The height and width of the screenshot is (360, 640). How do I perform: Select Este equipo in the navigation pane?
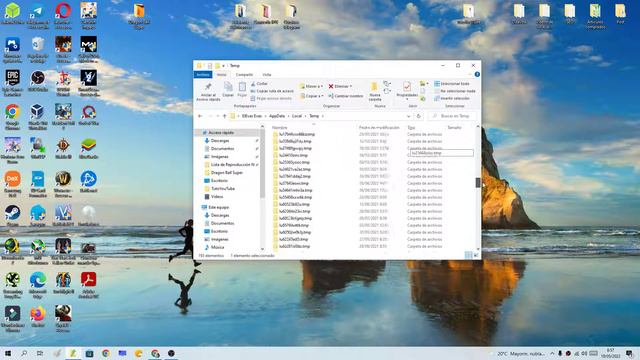[x=218, y=207]
